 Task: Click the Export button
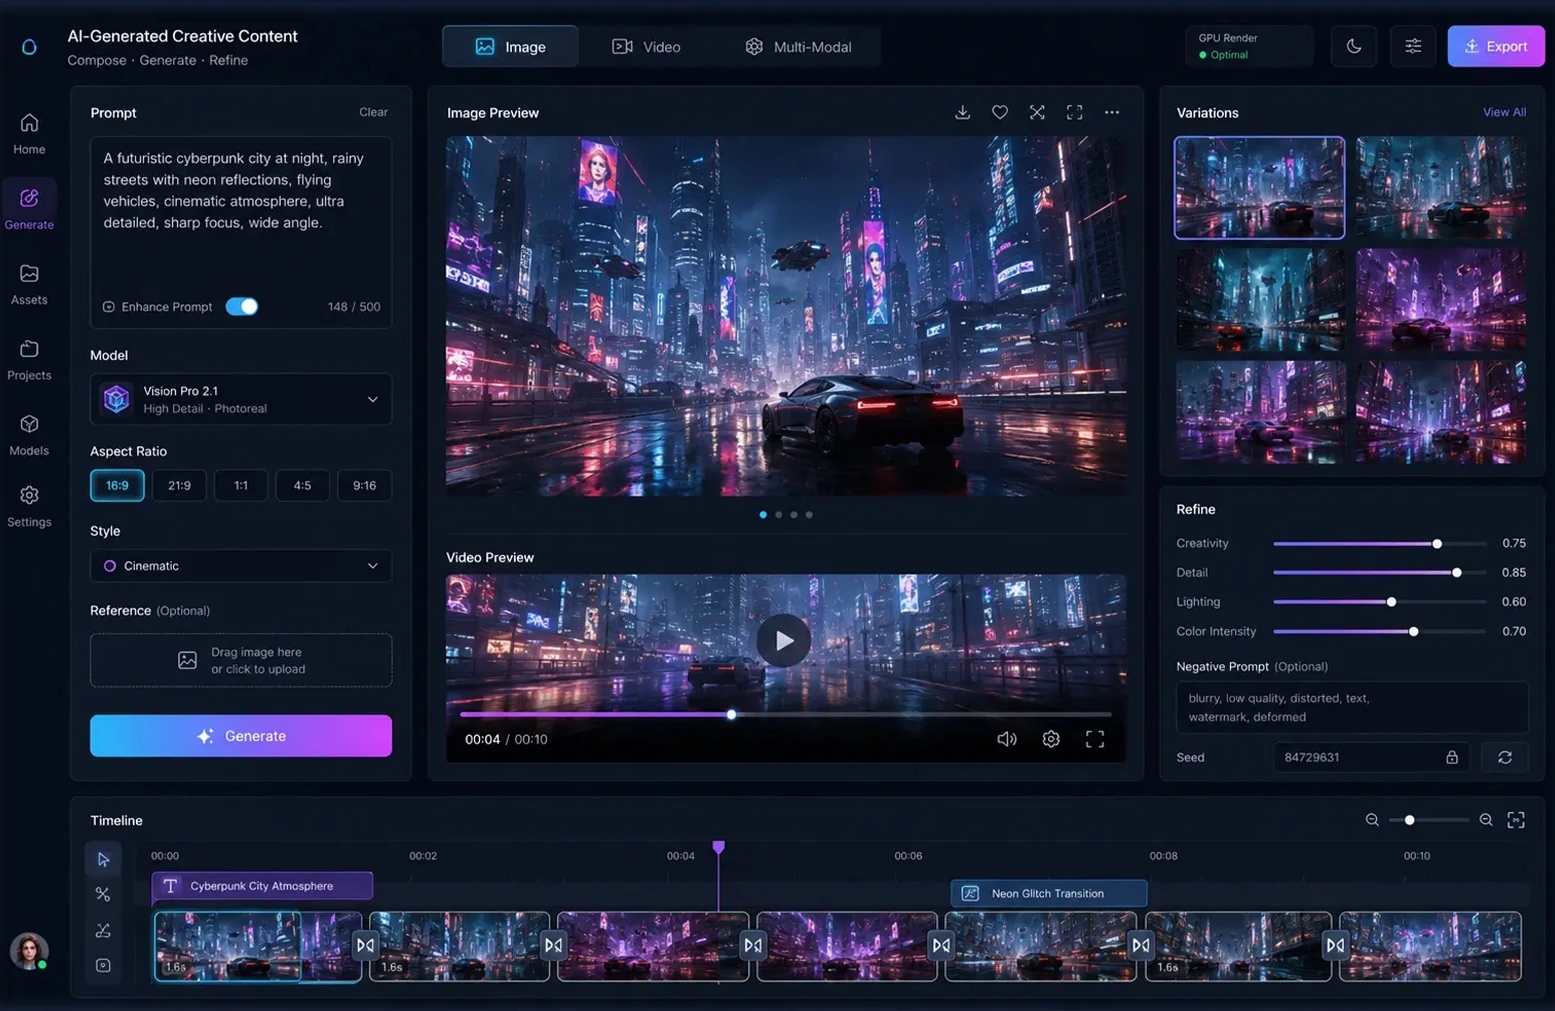(1496, 46)
